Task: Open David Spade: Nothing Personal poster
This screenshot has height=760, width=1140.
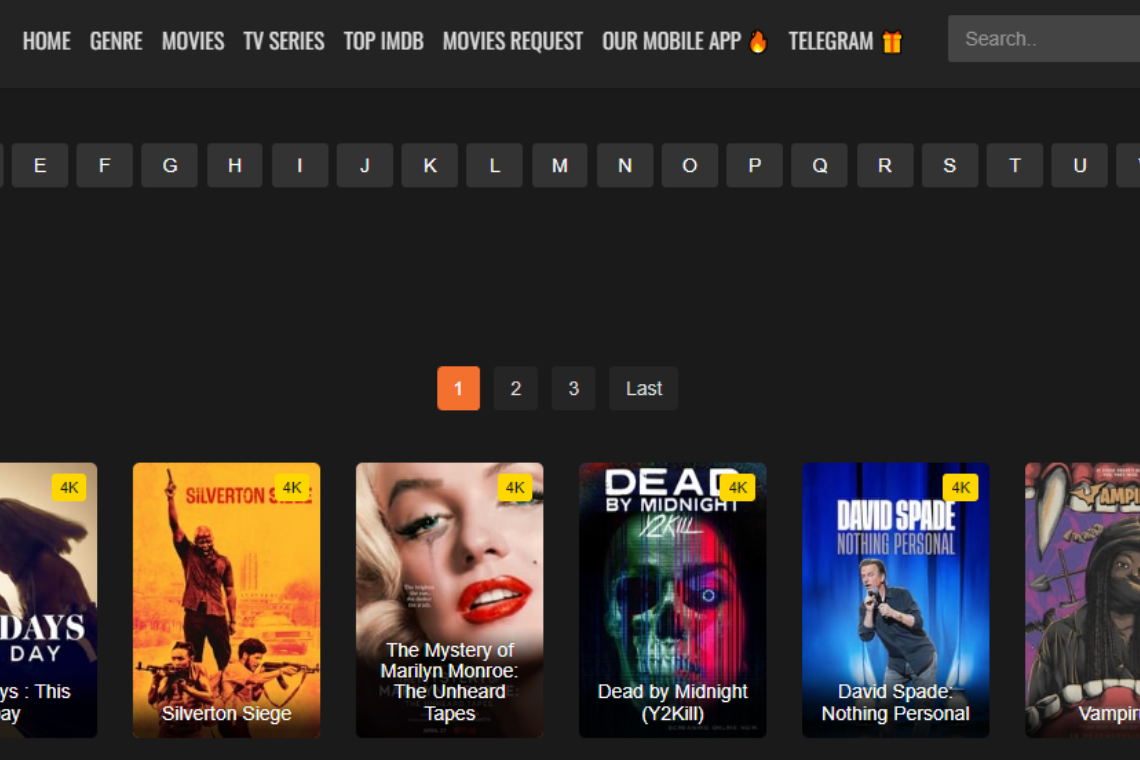Action: tap(896, 600)
